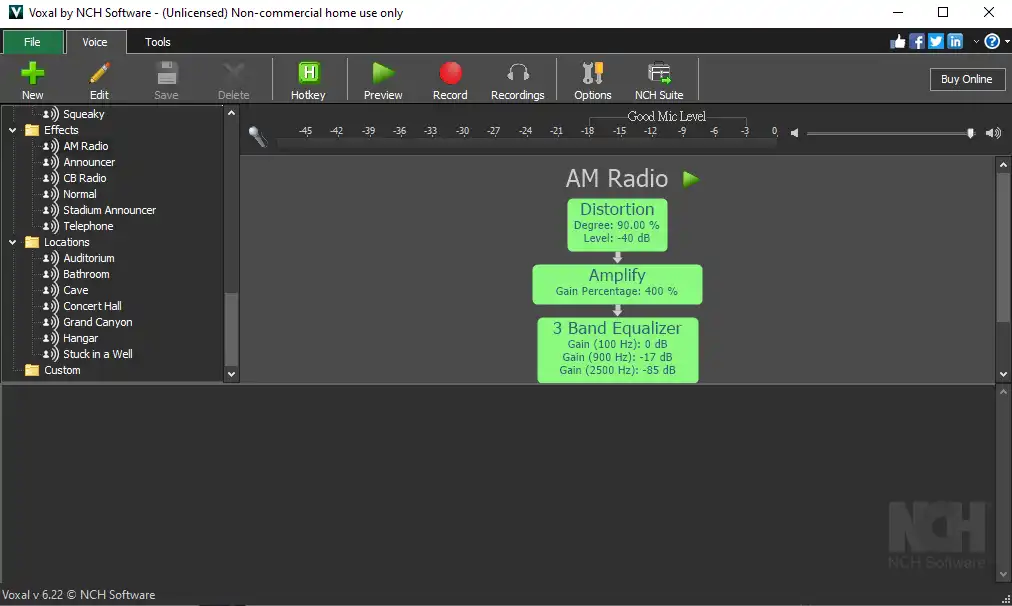Open the help menu dropdown arrow
Image resolution: width=1012 pixels, height=606 pixels.
click(1007, 42)
